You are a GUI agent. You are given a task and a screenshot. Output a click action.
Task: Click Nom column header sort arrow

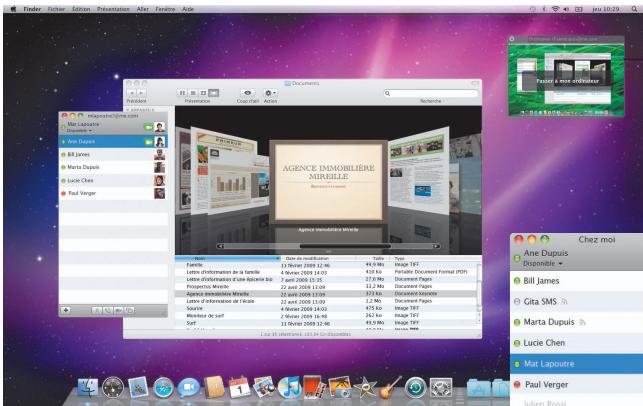(278, 258)
